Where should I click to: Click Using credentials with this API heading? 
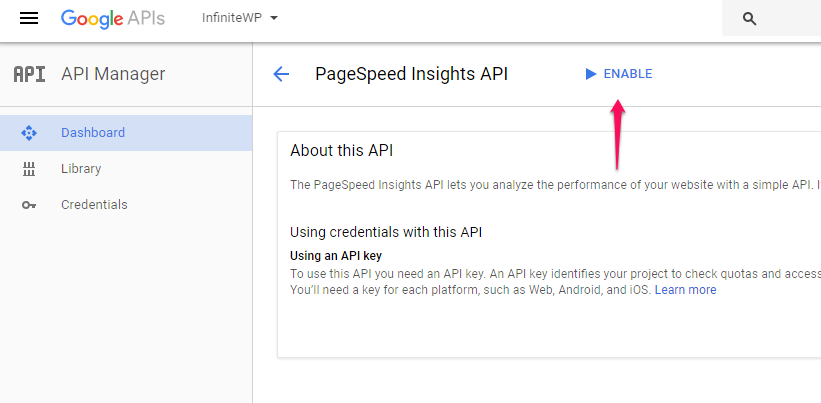click(x=386, y=232)
